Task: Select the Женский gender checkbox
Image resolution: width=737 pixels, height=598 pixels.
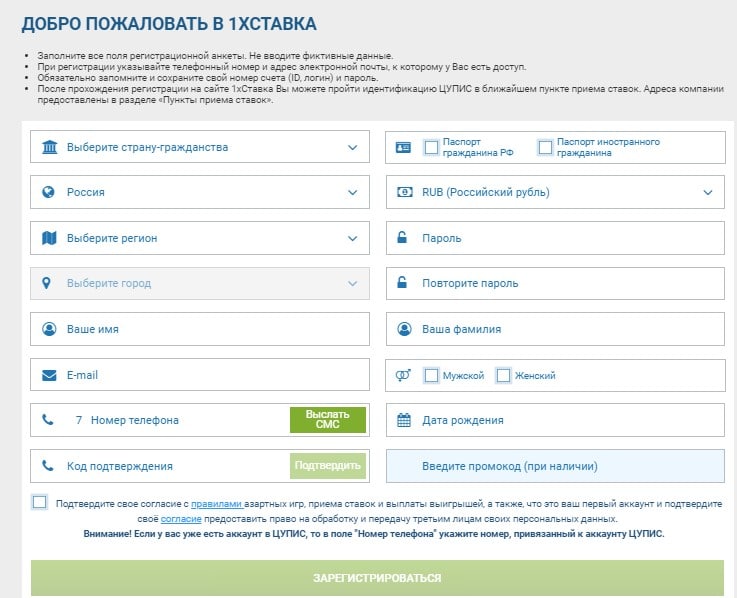Action: (503, 375)
